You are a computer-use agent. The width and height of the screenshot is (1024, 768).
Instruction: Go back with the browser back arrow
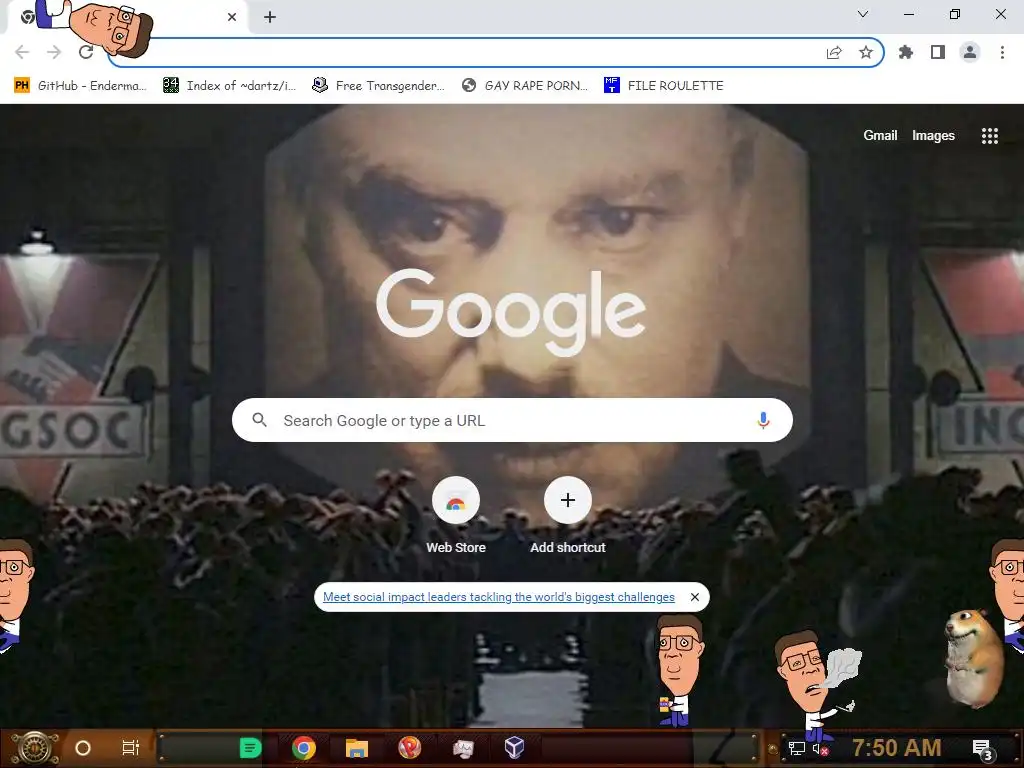(22, 52)
